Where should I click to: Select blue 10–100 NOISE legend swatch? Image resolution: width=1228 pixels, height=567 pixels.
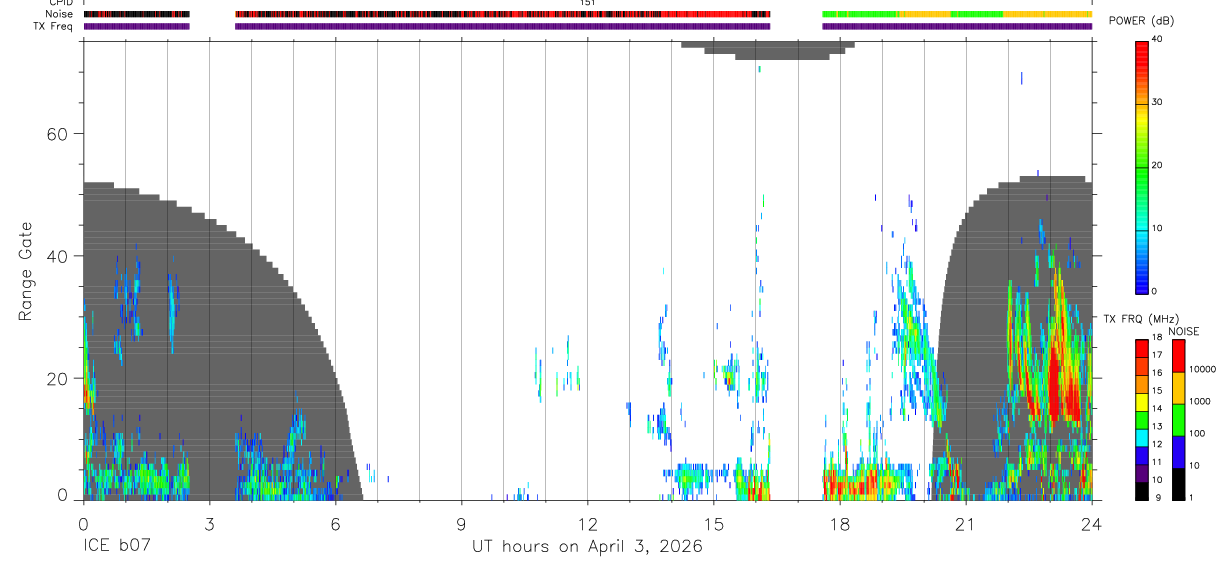click(1179, 452)
